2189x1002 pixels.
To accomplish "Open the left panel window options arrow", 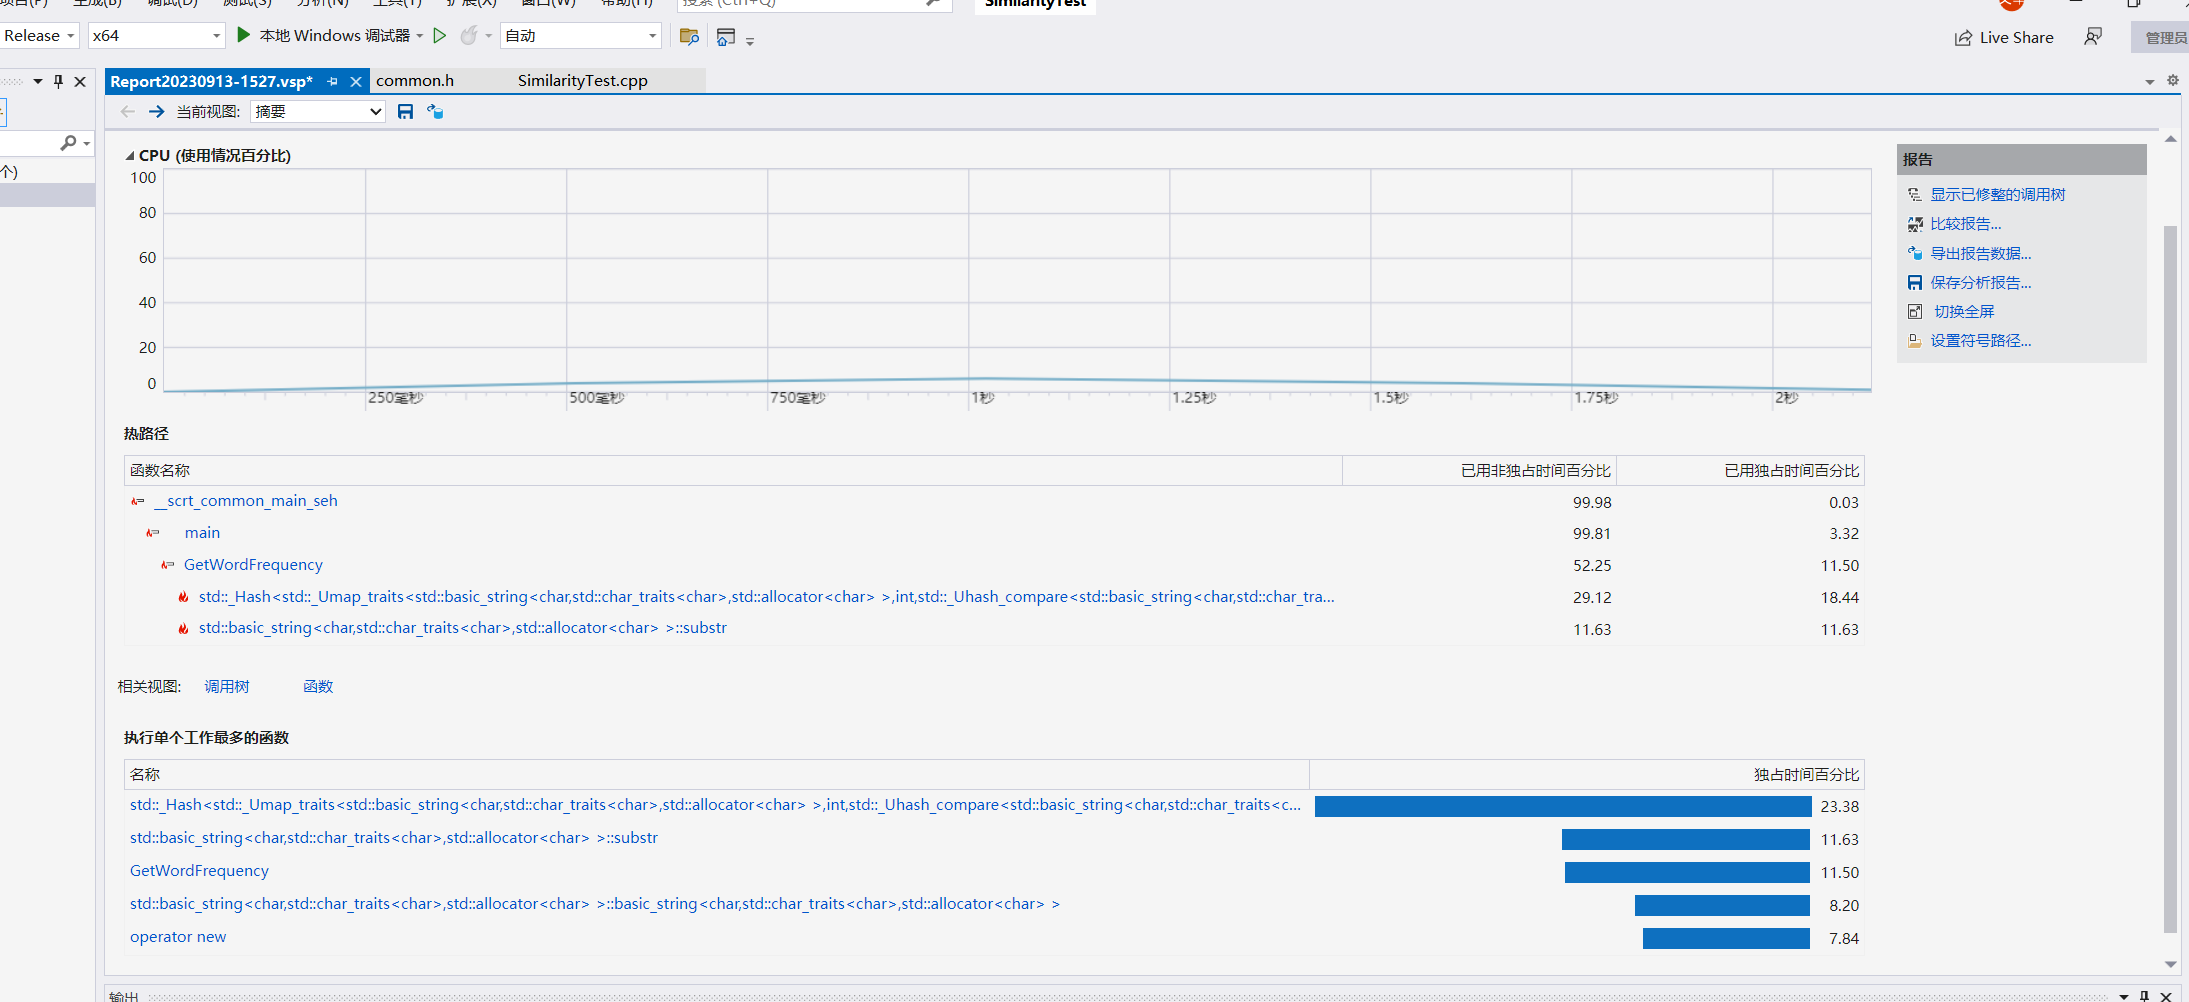I will tap(38, 81).
